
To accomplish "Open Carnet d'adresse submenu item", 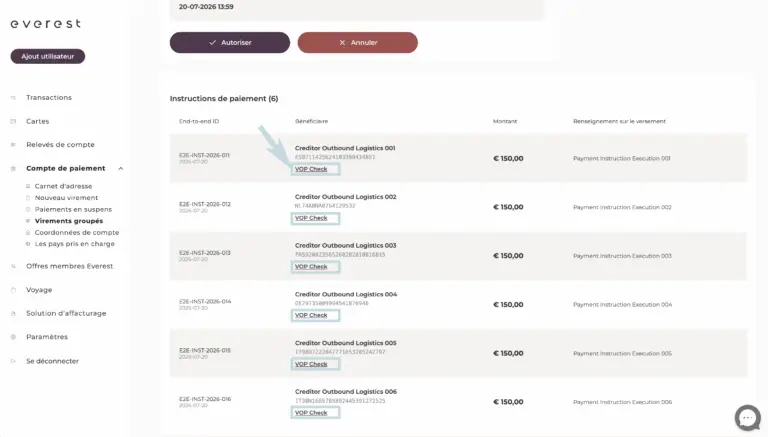I will [63, 186].
